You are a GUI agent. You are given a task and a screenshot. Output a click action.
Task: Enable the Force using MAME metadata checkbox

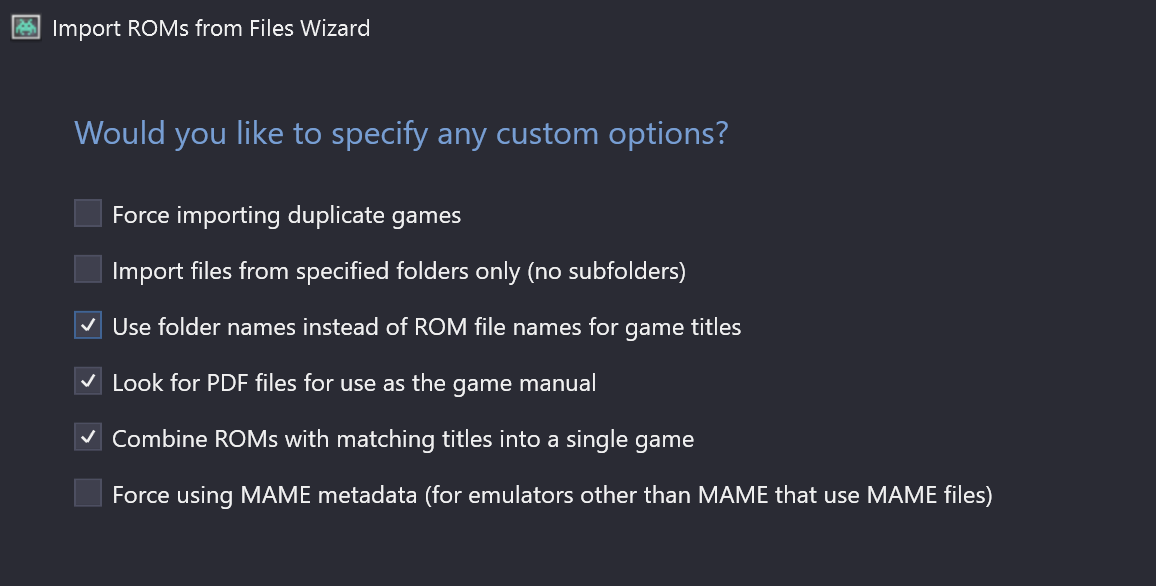(88, 493)
